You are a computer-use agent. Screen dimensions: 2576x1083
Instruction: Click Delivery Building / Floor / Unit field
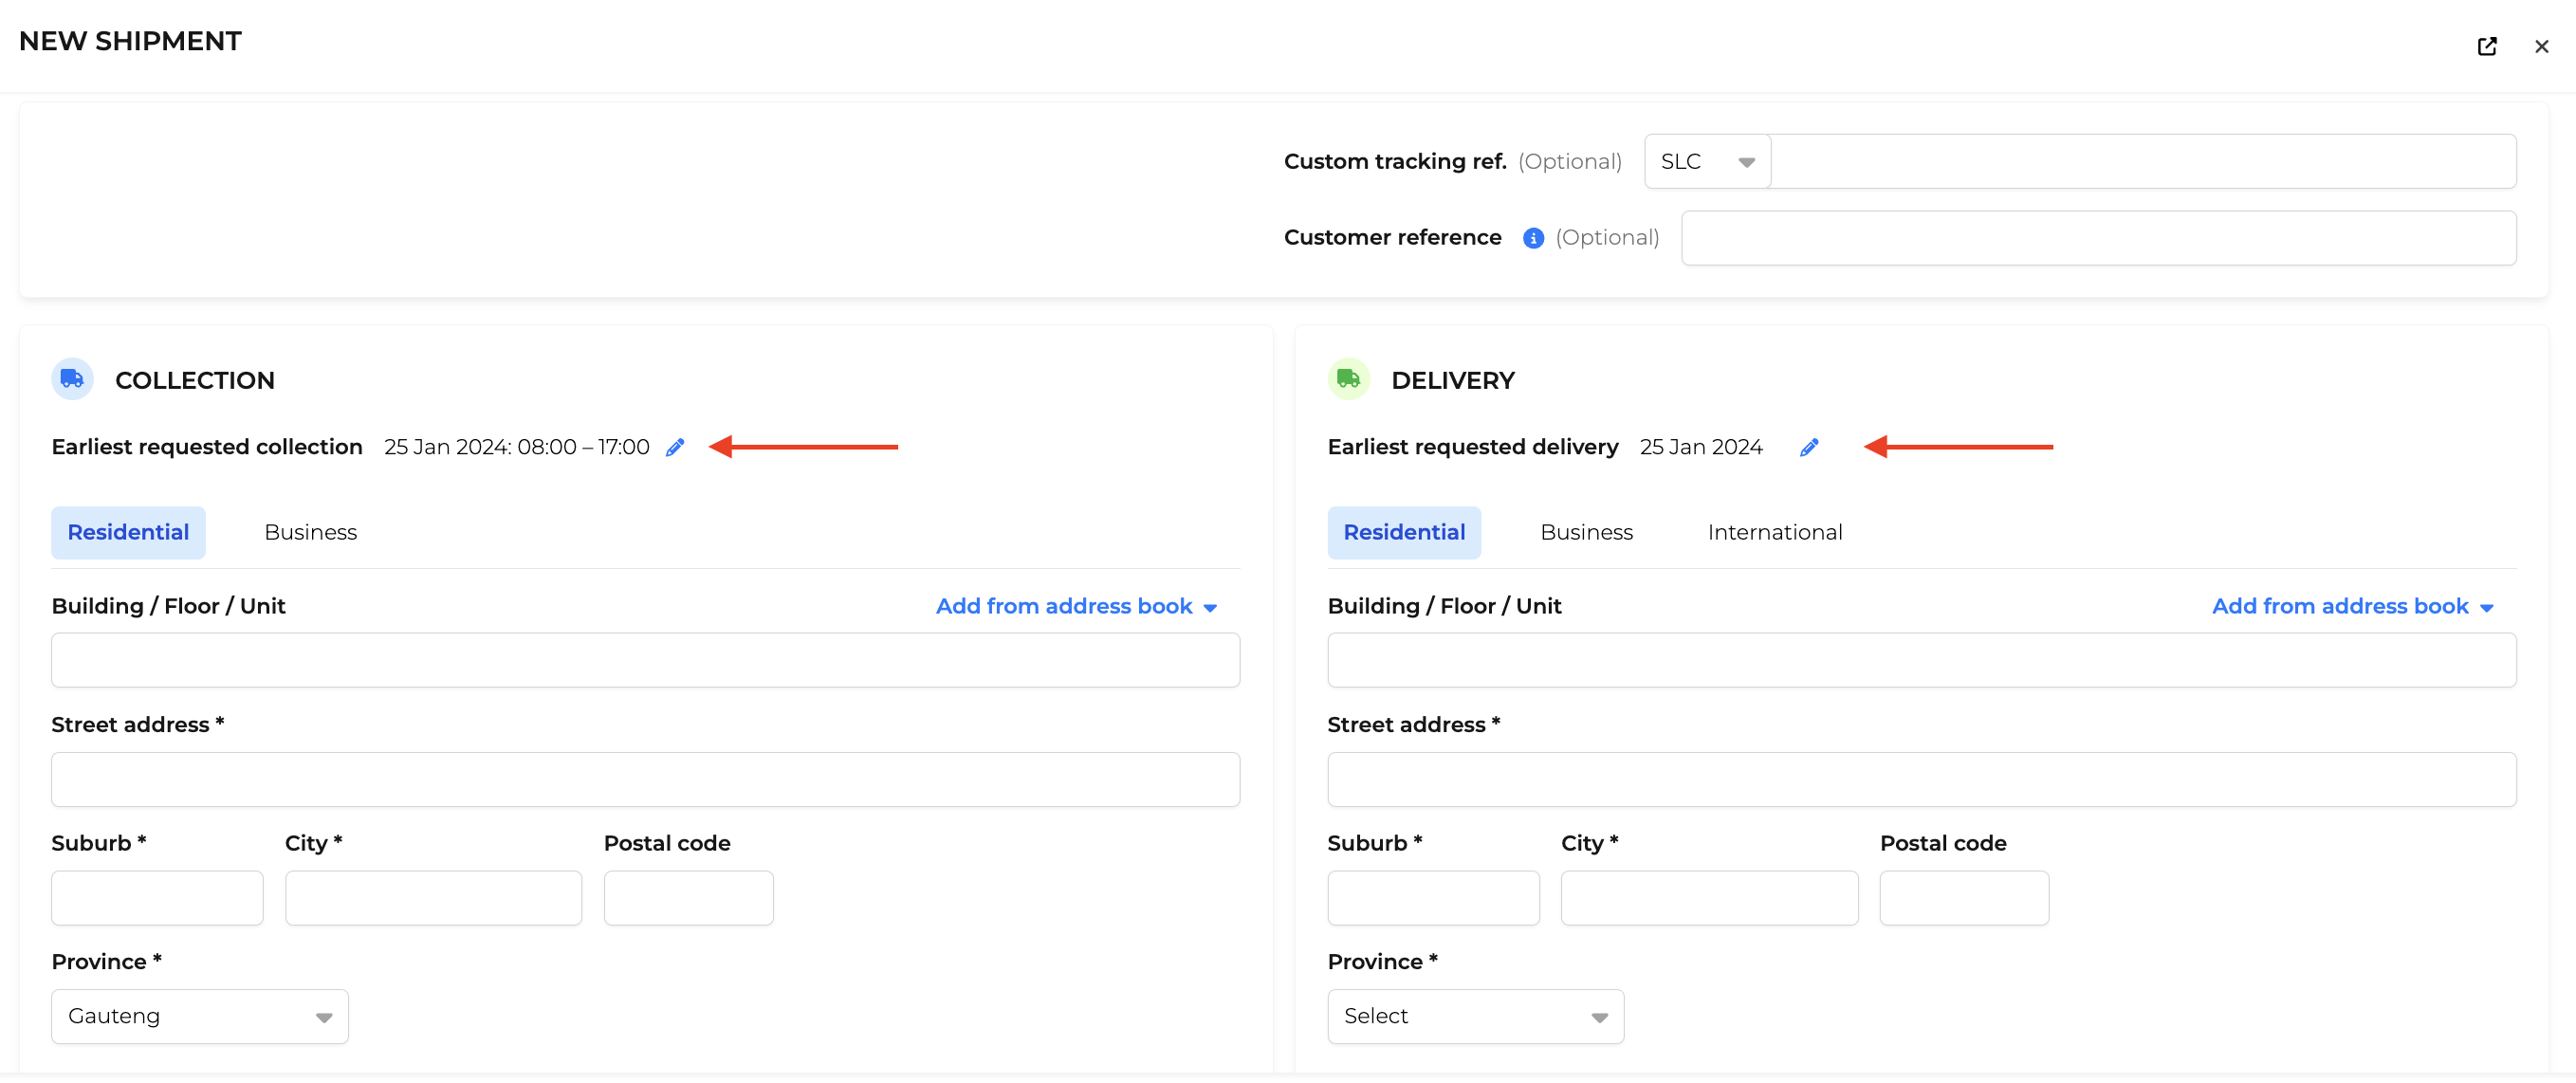[1921, 660]
